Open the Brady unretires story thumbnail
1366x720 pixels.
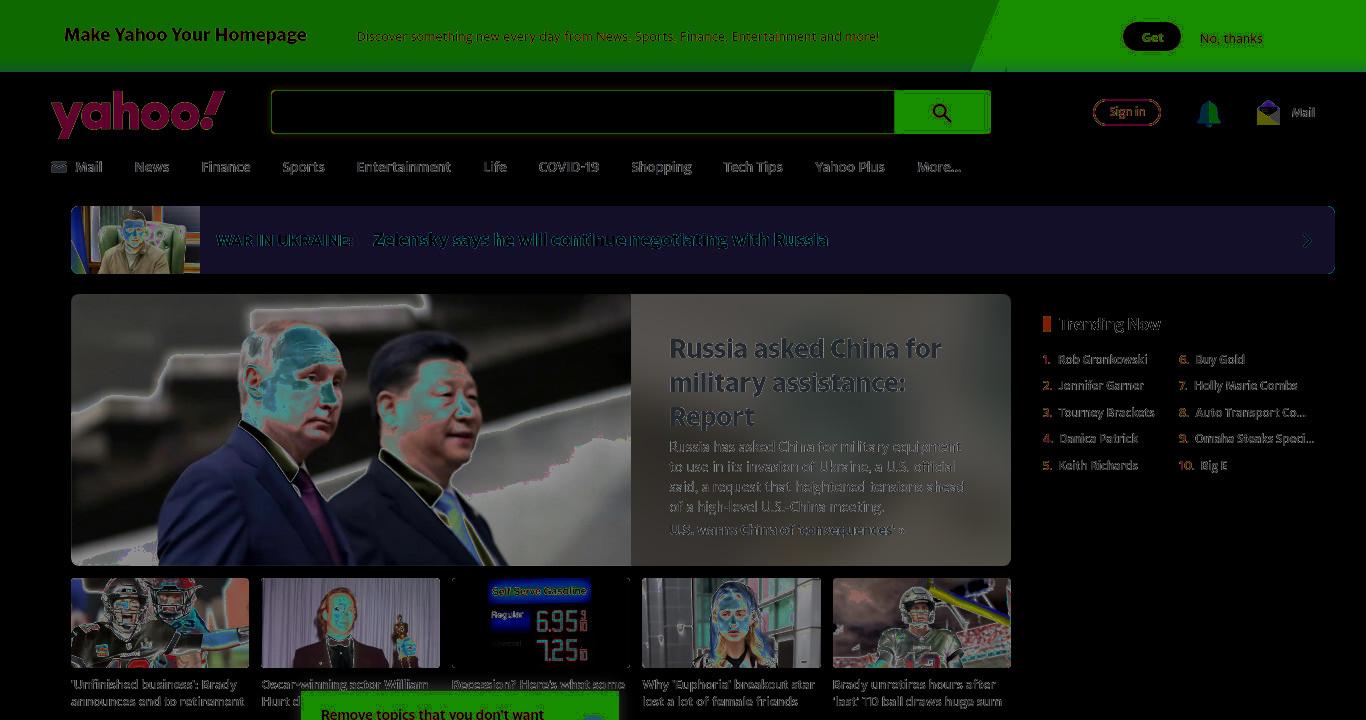click(922, 623)
